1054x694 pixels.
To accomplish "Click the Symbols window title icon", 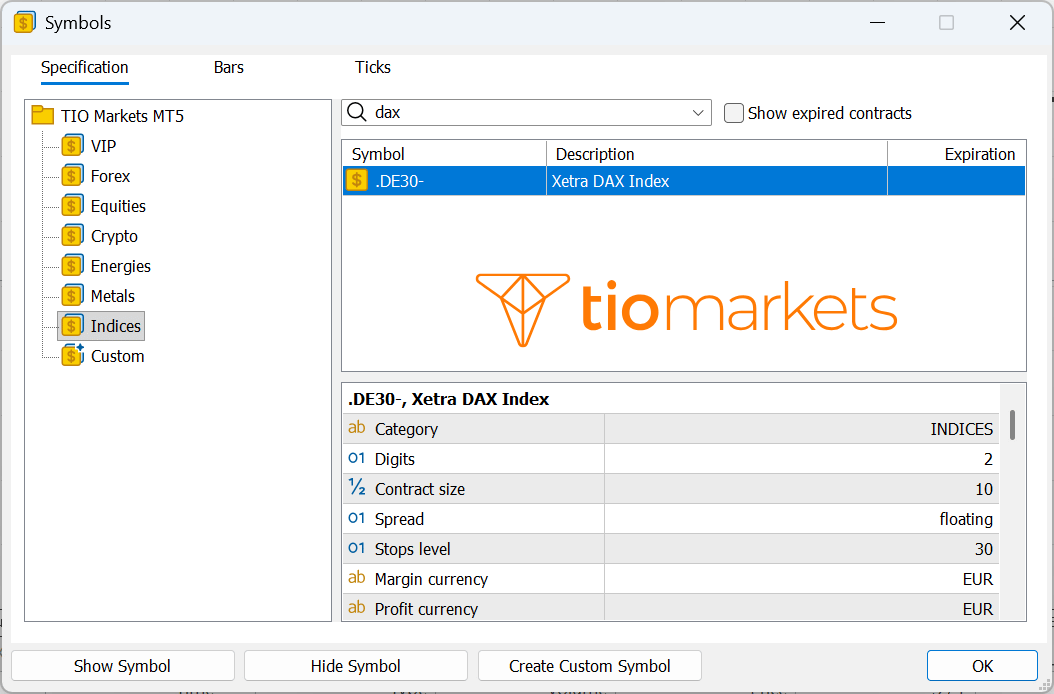I will pos(24,23).
